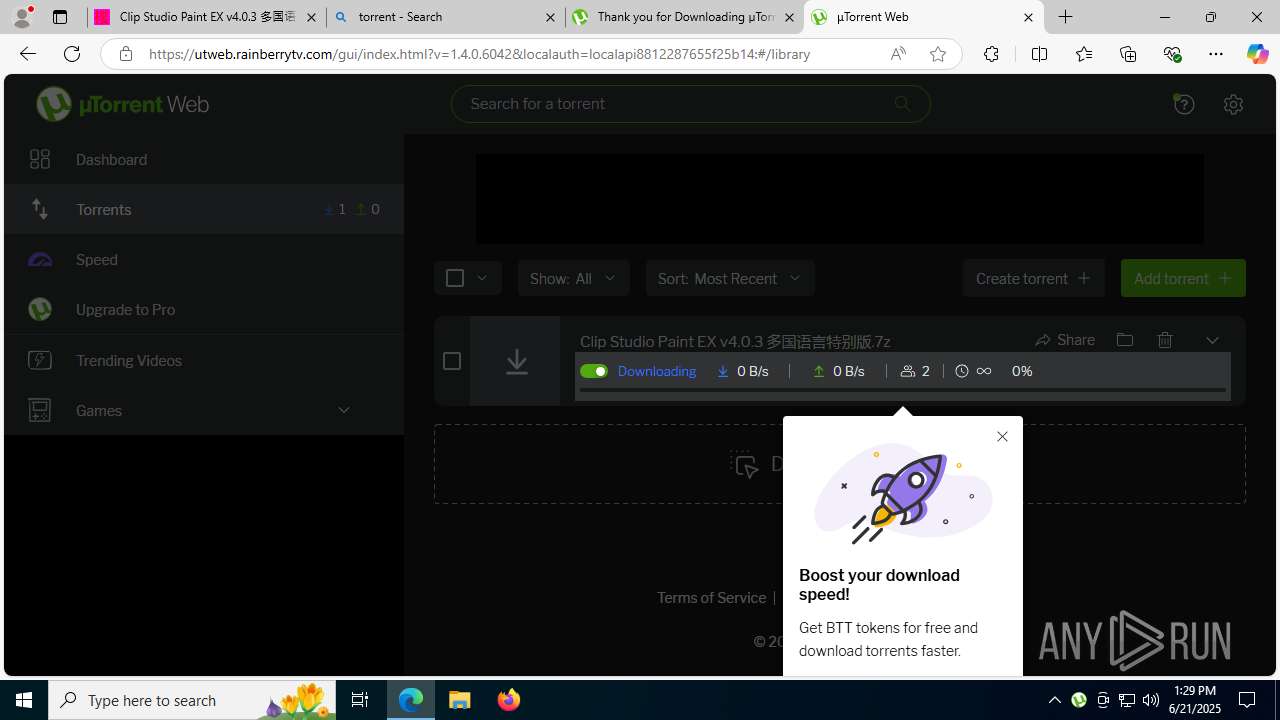Open the Read aloud icon

[x=898, y=54]
